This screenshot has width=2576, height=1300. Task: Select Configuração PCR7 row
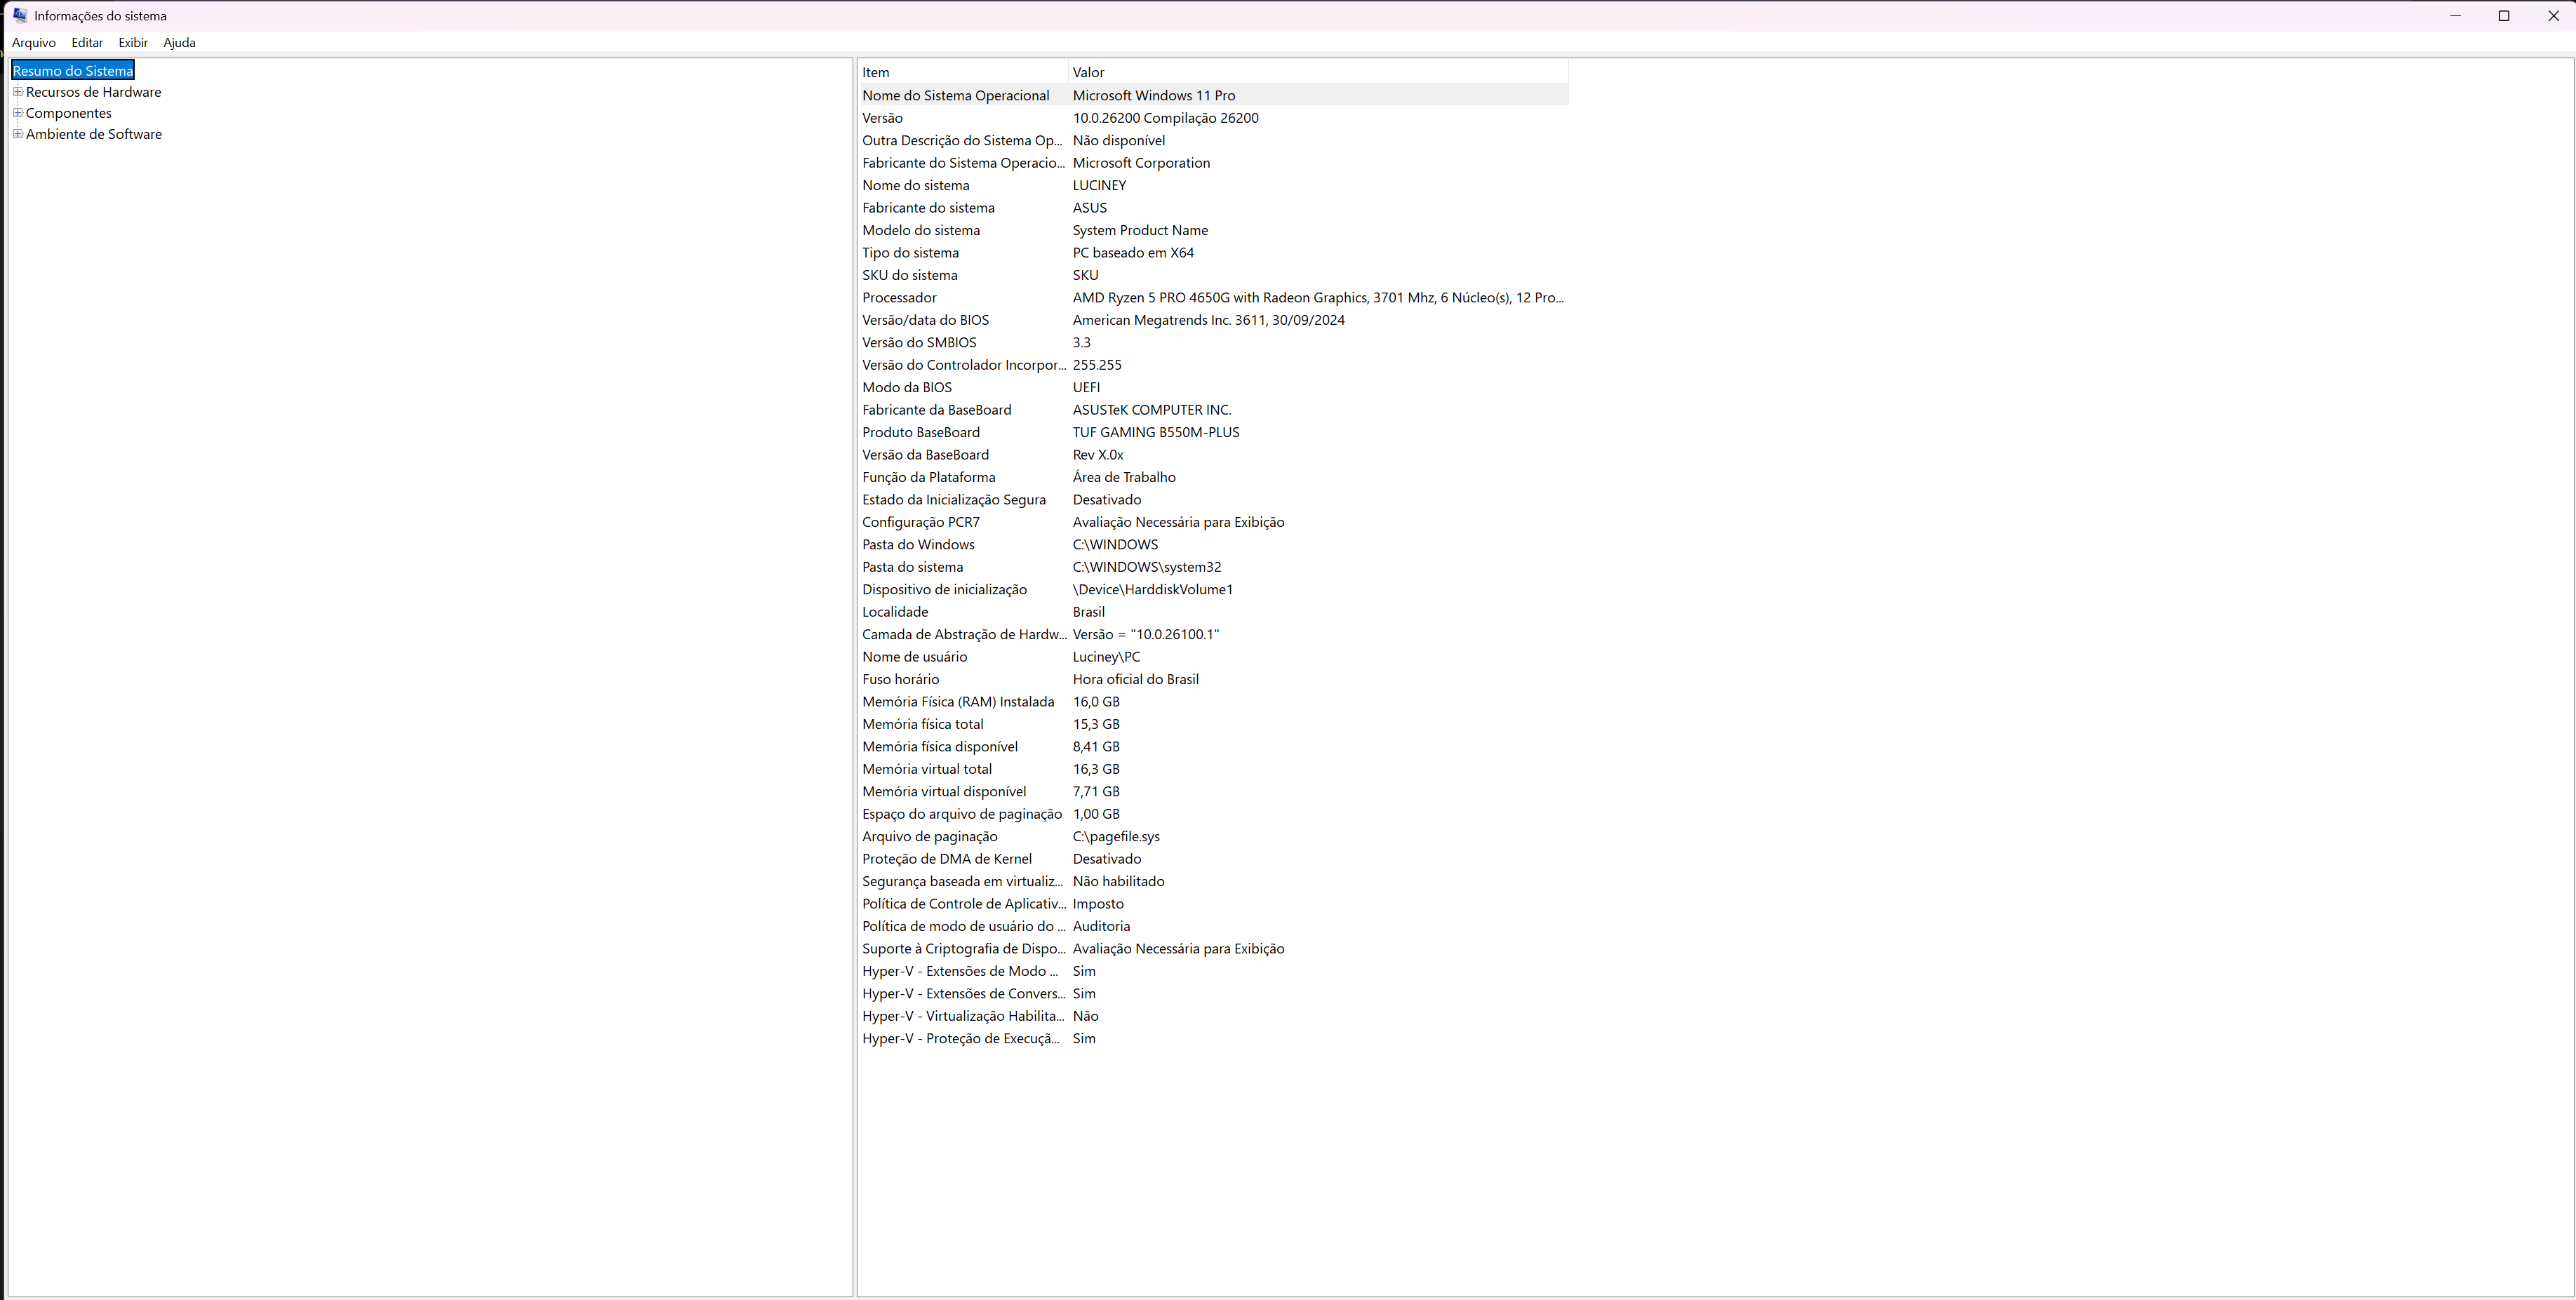click(x=1214, y=522)
